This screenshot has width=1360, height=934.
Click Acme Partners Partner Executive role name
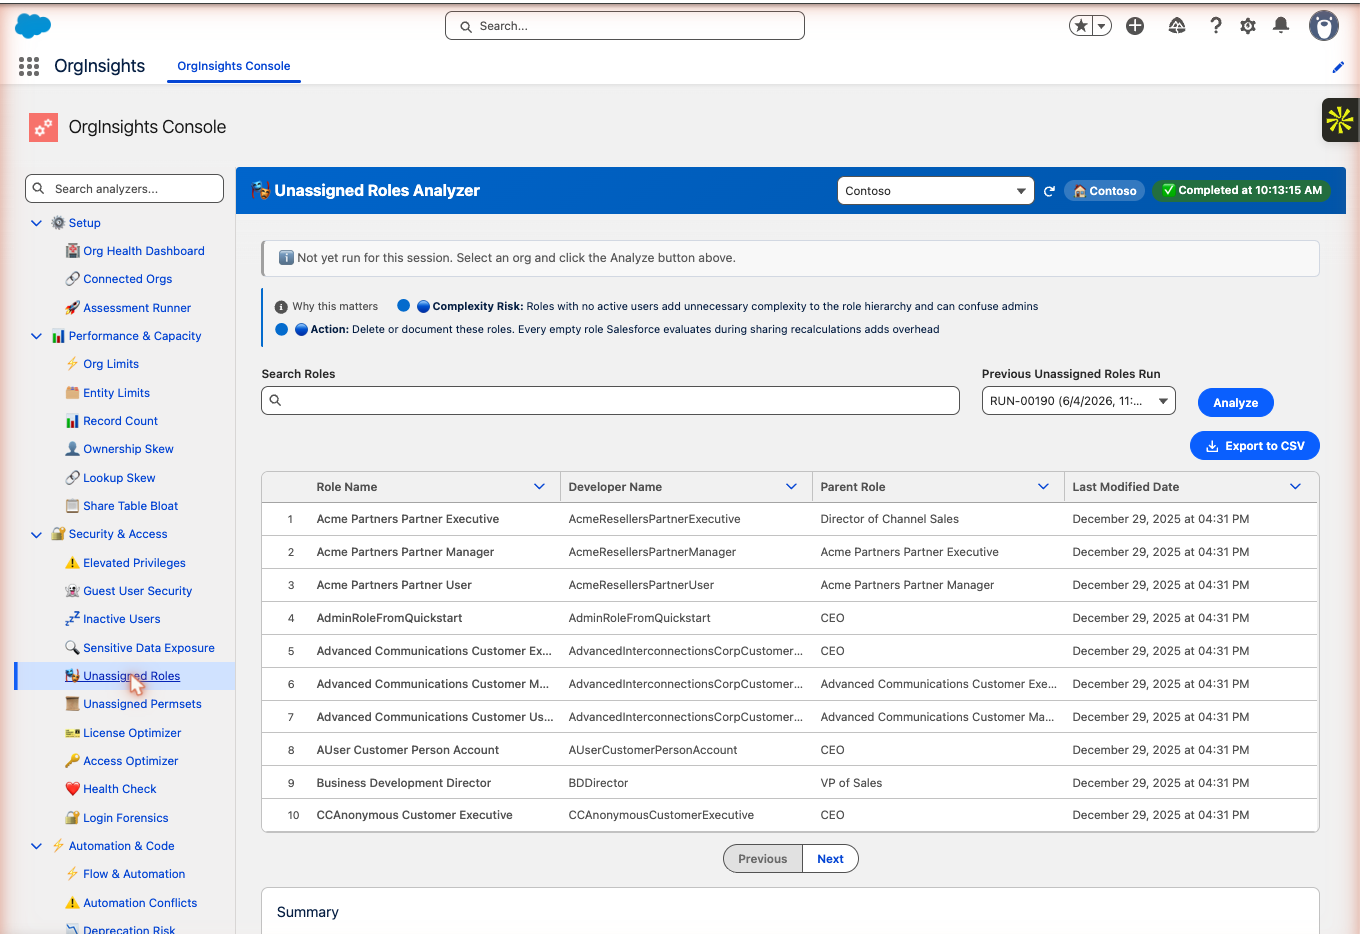coord(408,519)
